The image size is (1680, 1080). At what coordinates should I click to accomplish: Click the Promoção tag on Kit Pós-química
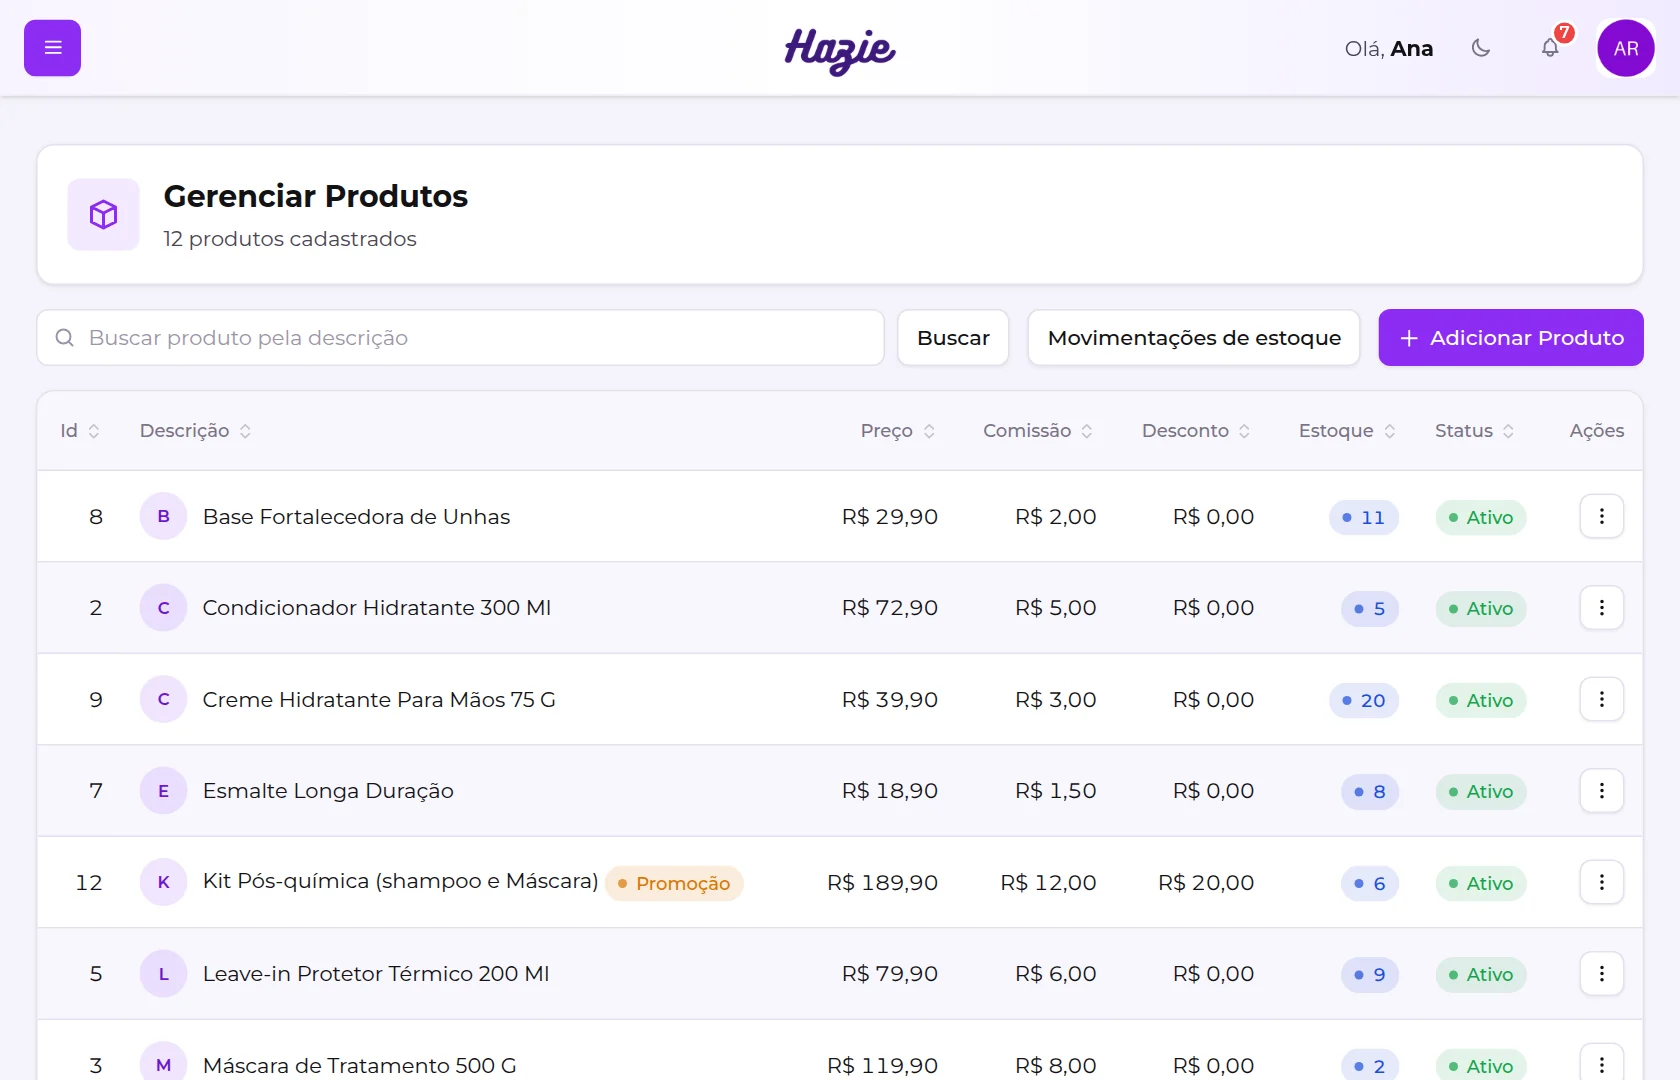[674, 883]
